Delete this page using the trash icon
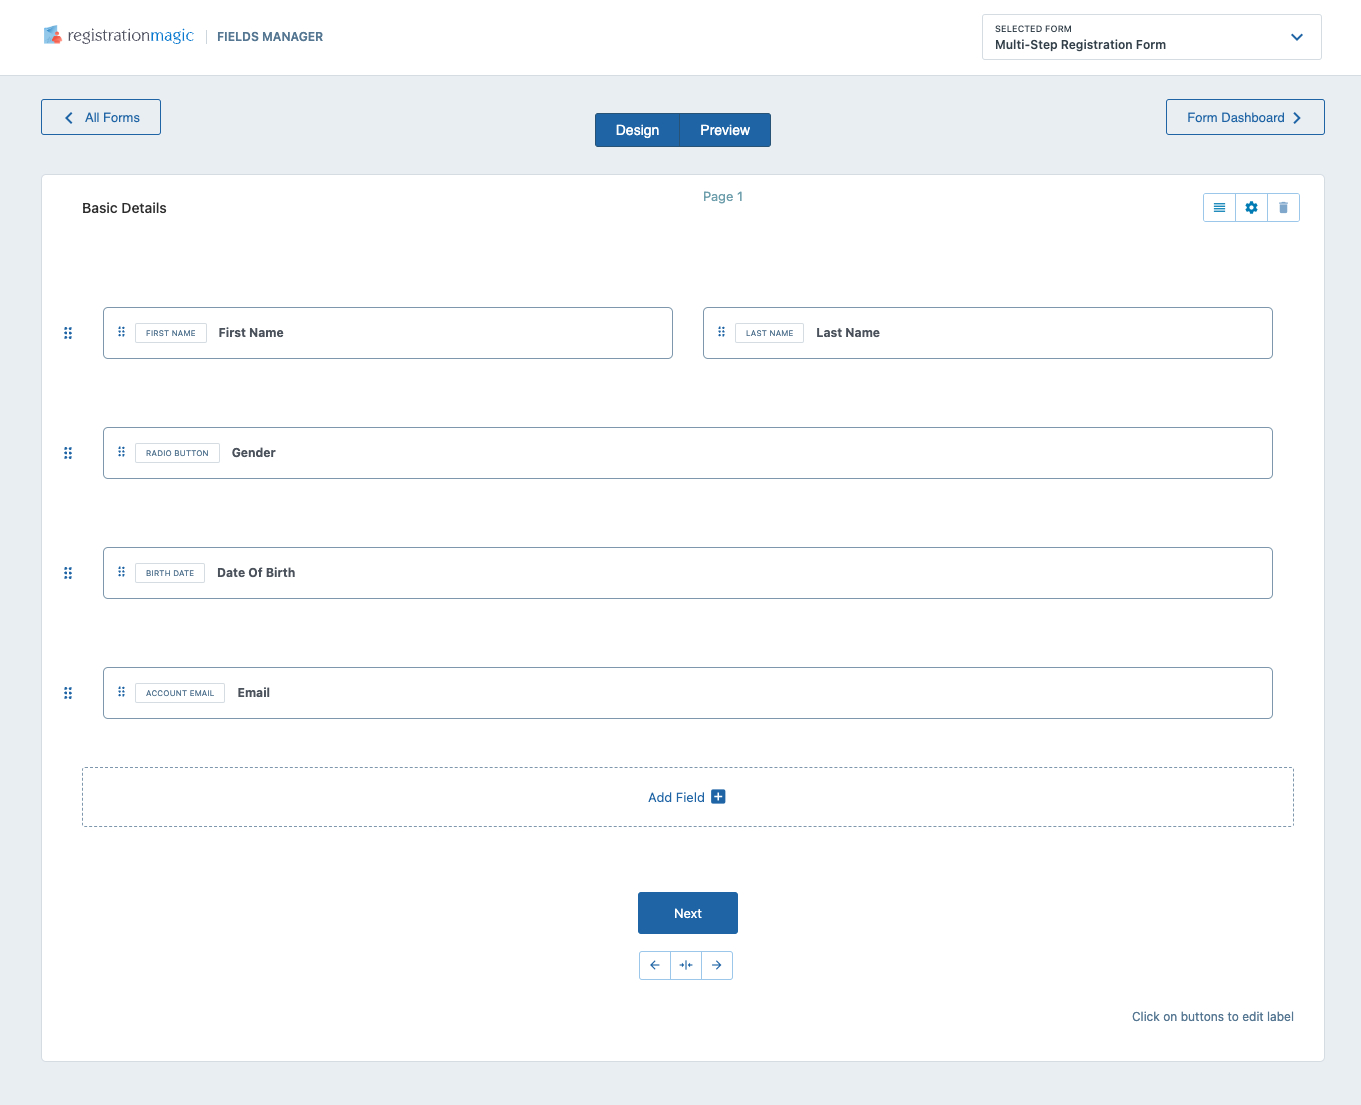 coord(1283,207)
